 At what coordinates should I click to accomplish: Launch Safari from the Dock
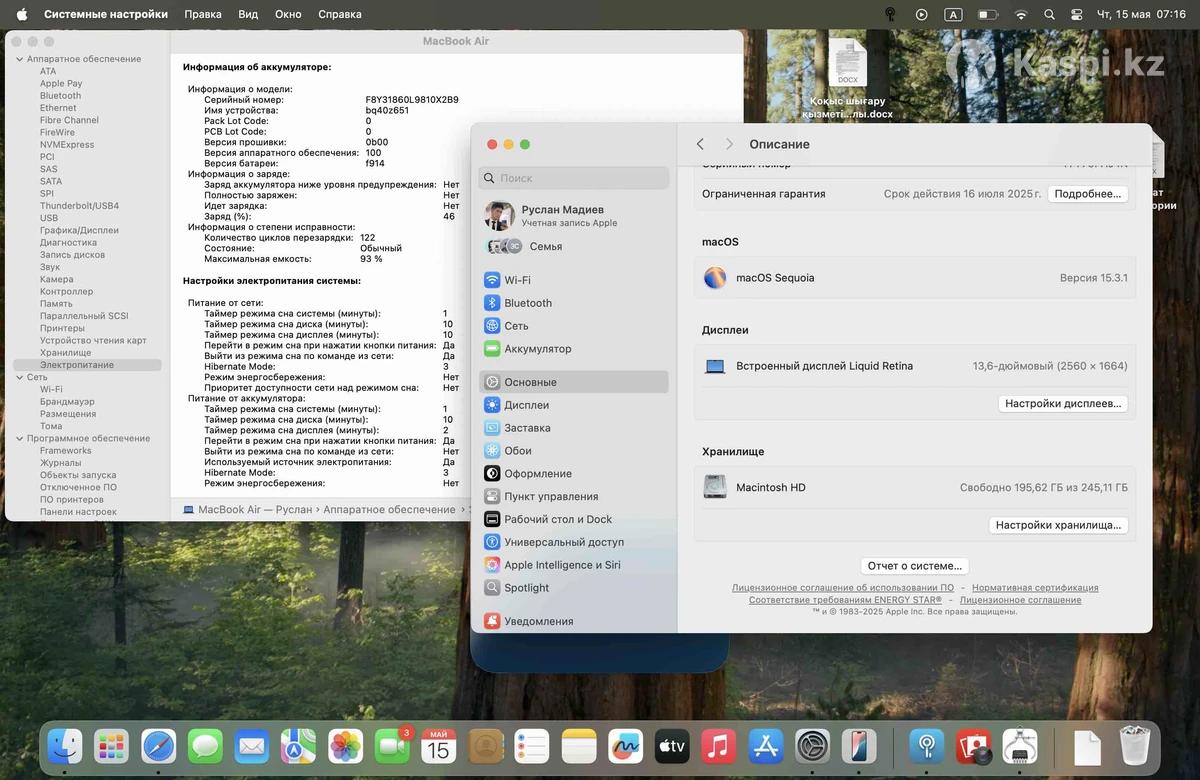(158, 746)
